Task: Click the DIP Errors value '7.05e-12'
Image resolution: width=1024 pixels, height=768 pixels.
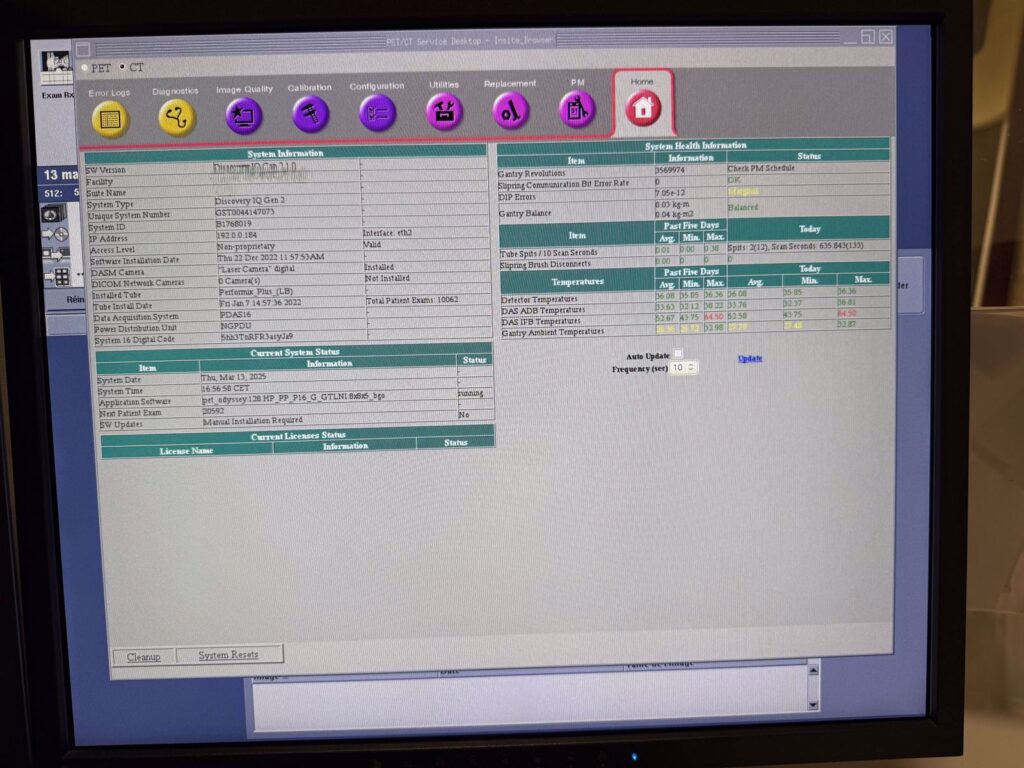Action: [x=670, y=193]
